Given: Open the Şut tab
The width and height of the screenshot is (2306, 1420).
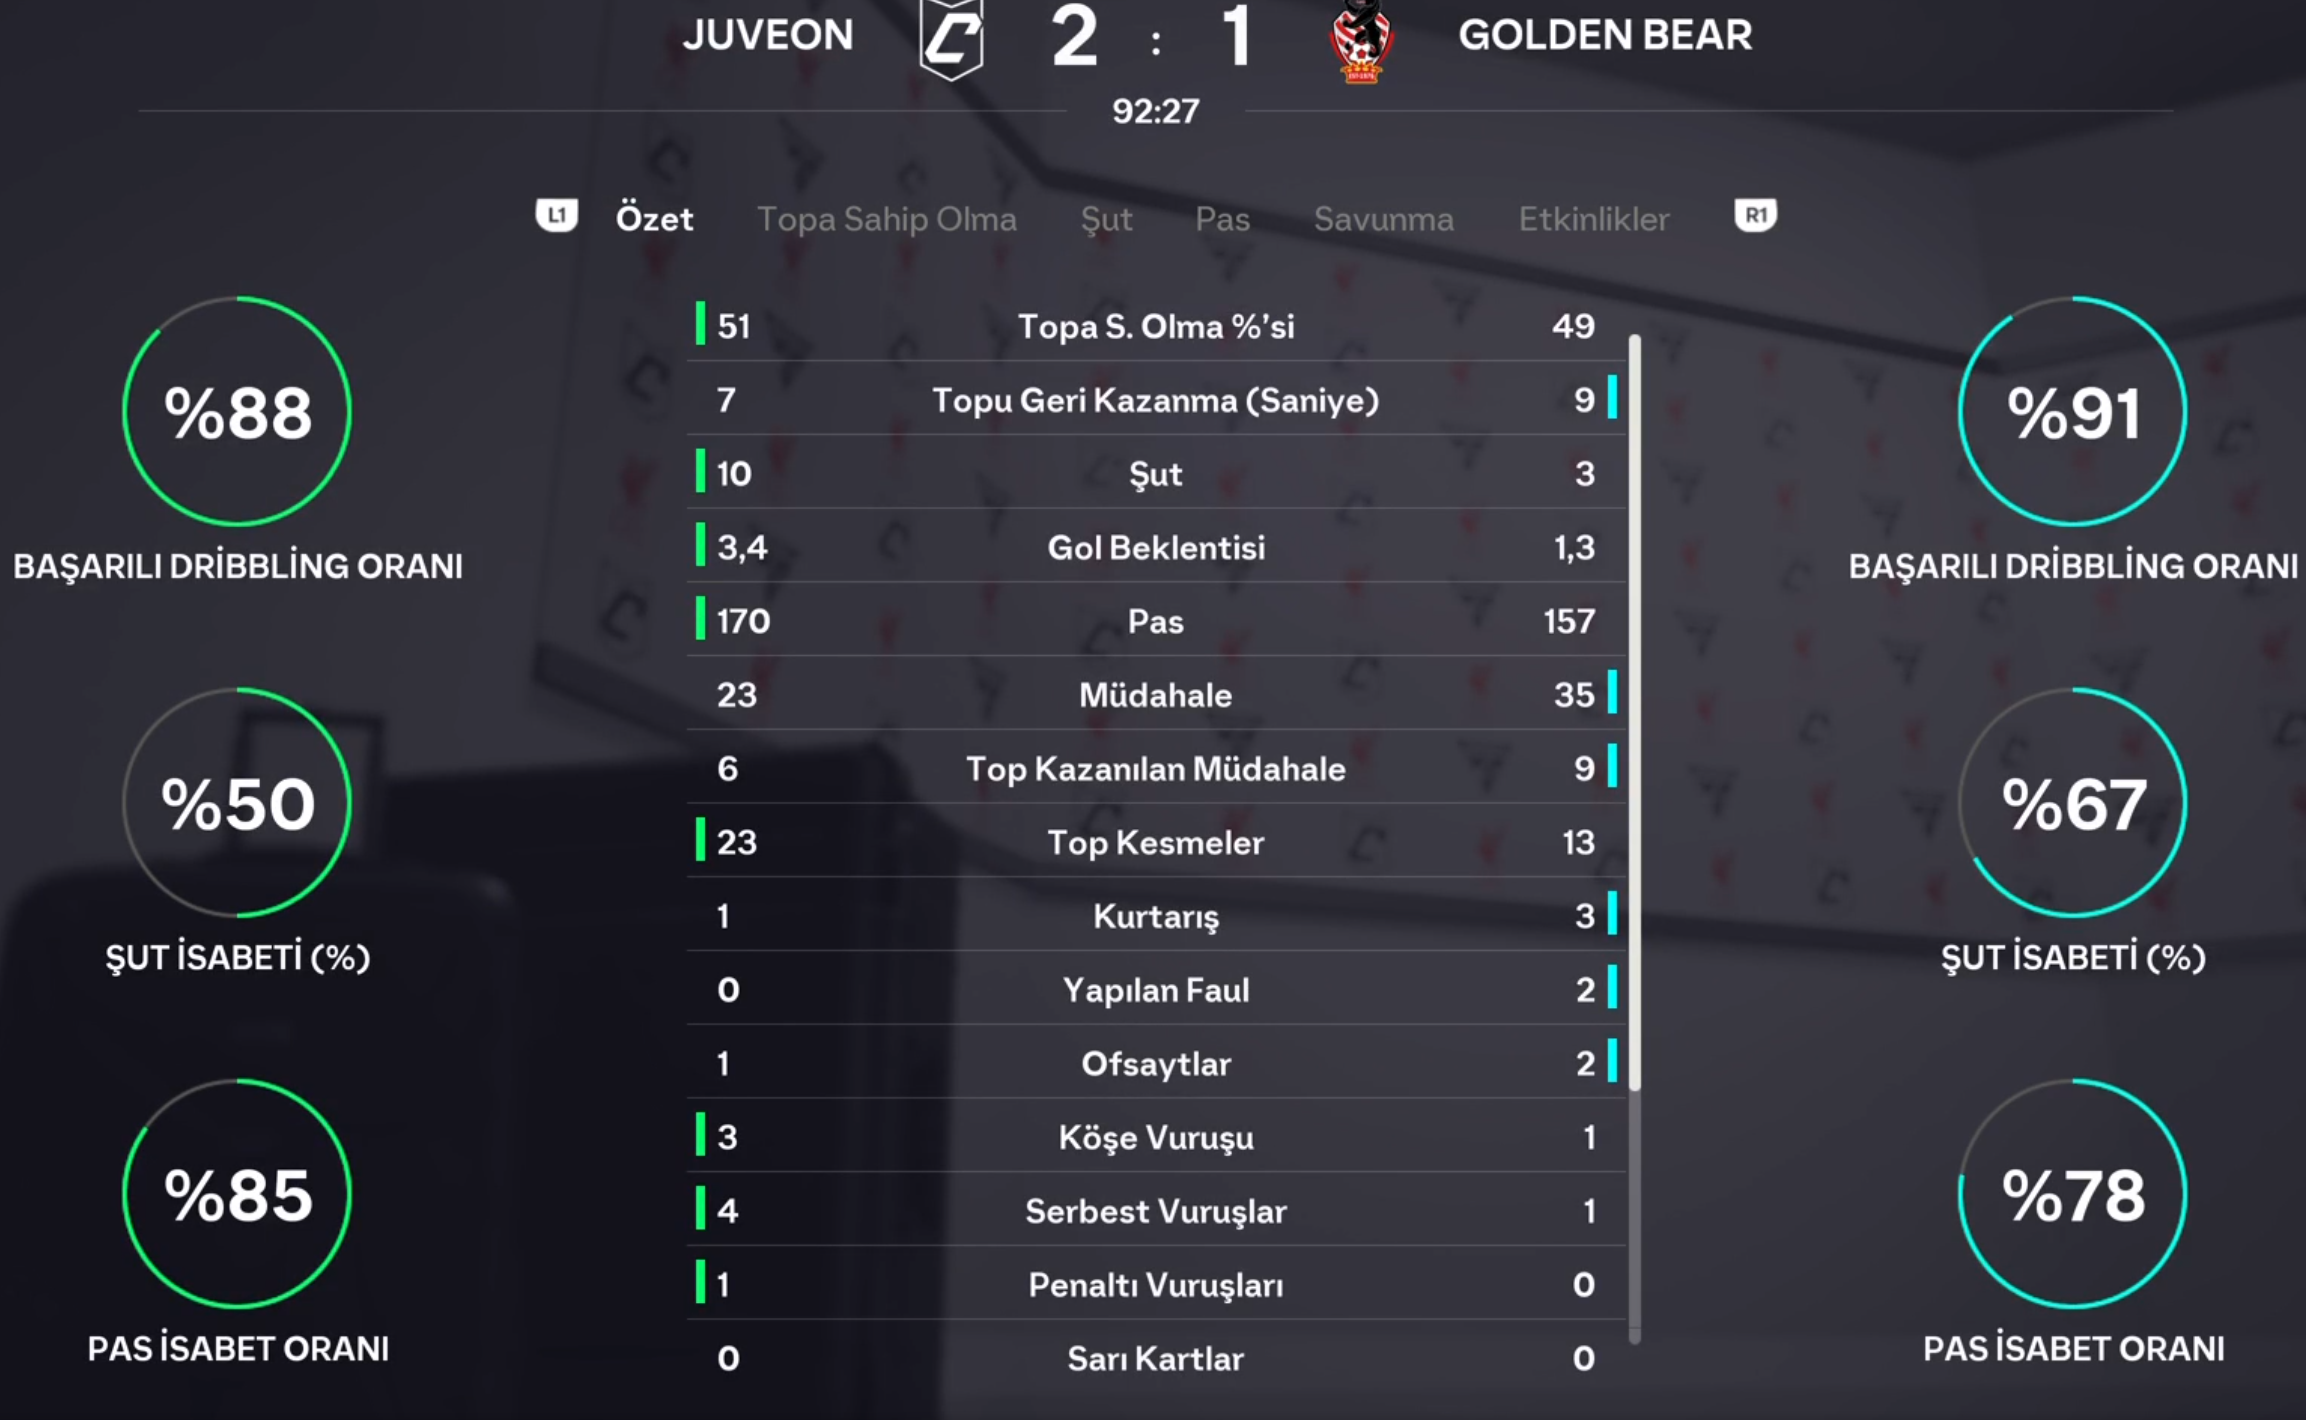Looking at the screenshot, I should [1106, 219].
